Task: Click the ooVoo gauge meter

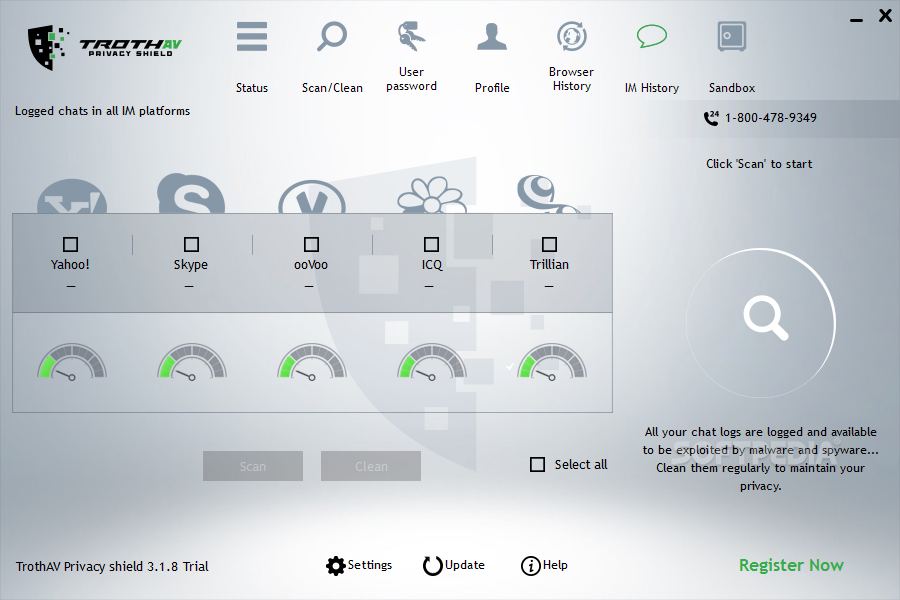Action: point(312,361)
